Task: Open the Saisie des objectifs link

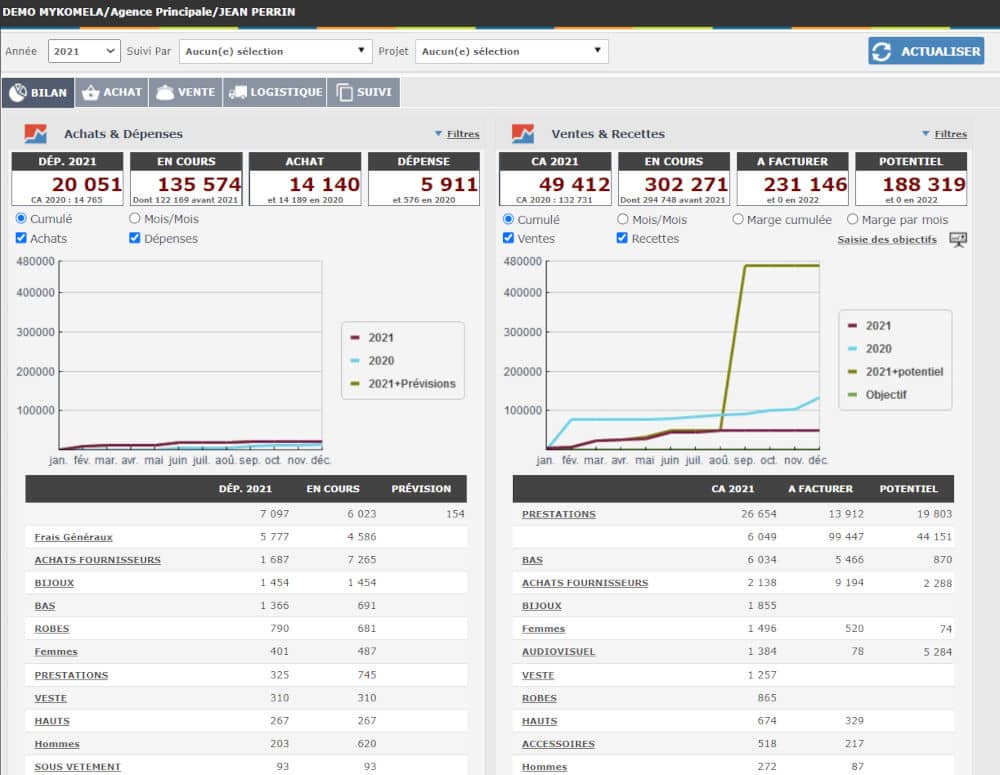Action: pyautogui.click(x=886, y=240)
